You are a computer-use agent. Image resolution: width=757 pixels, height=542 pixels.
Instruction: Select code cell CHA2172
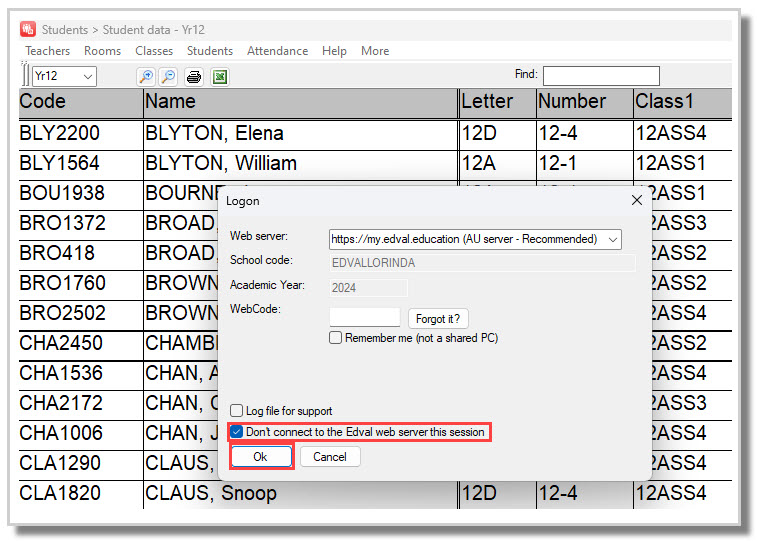(x=81, y=403)
